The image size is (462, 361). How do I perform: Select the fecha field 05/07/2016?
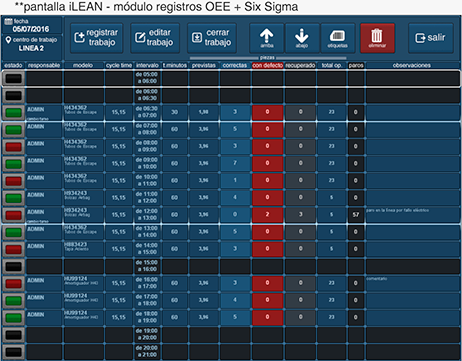(x=32, y=26)
